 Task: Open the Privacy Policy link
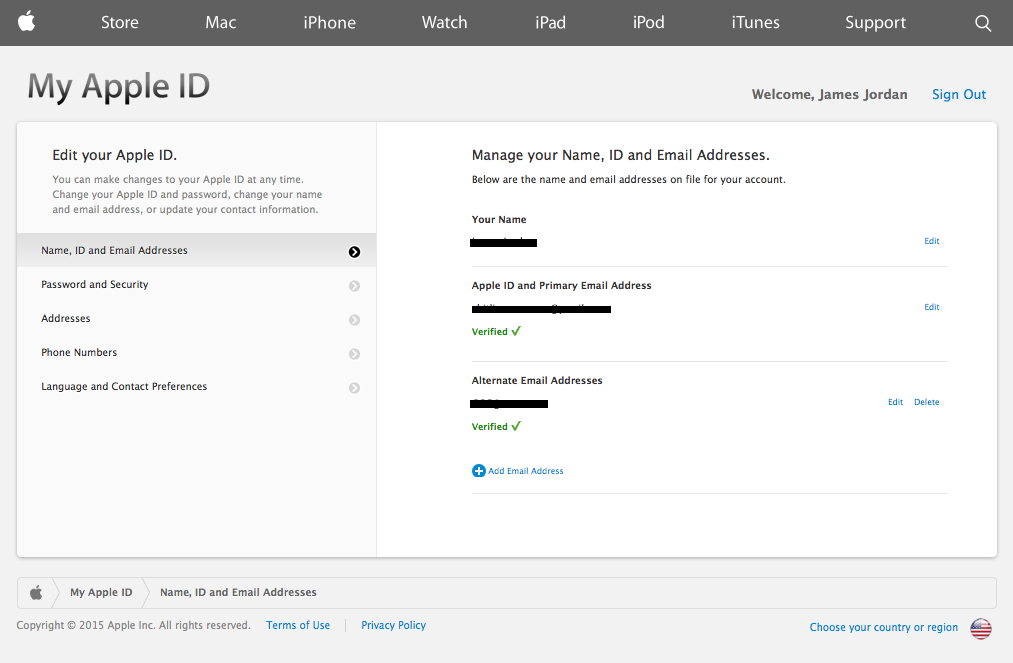(x=393, y=626)
